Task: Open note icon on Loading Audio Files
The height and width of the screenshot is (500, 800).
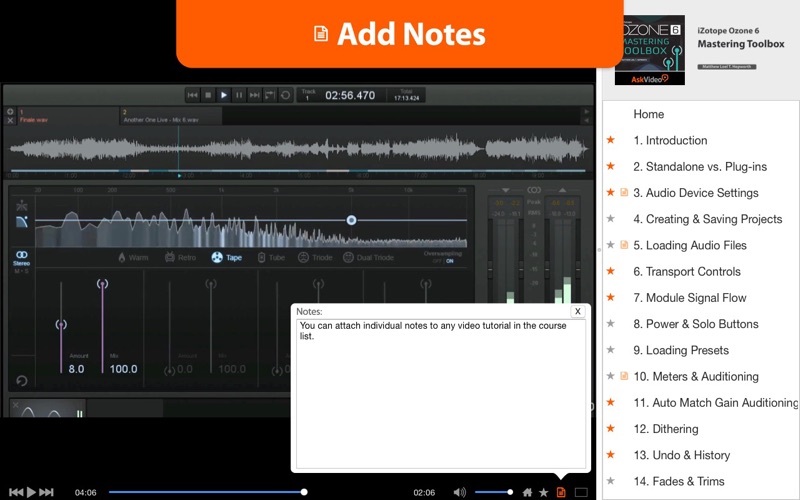Action: (x=623, y=245)
